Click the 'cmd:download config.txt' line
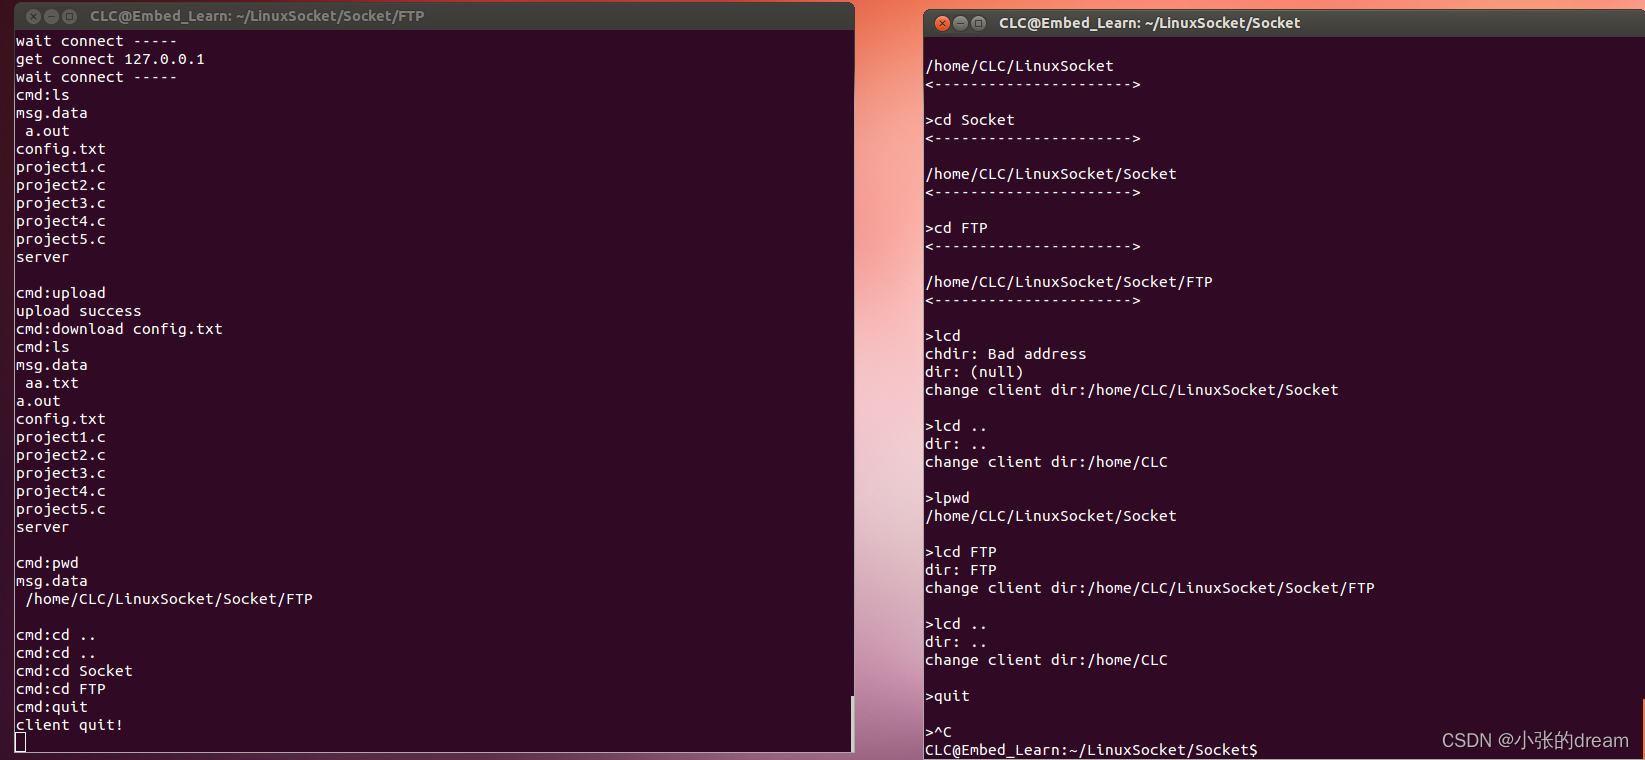 [x=119, y=329]
